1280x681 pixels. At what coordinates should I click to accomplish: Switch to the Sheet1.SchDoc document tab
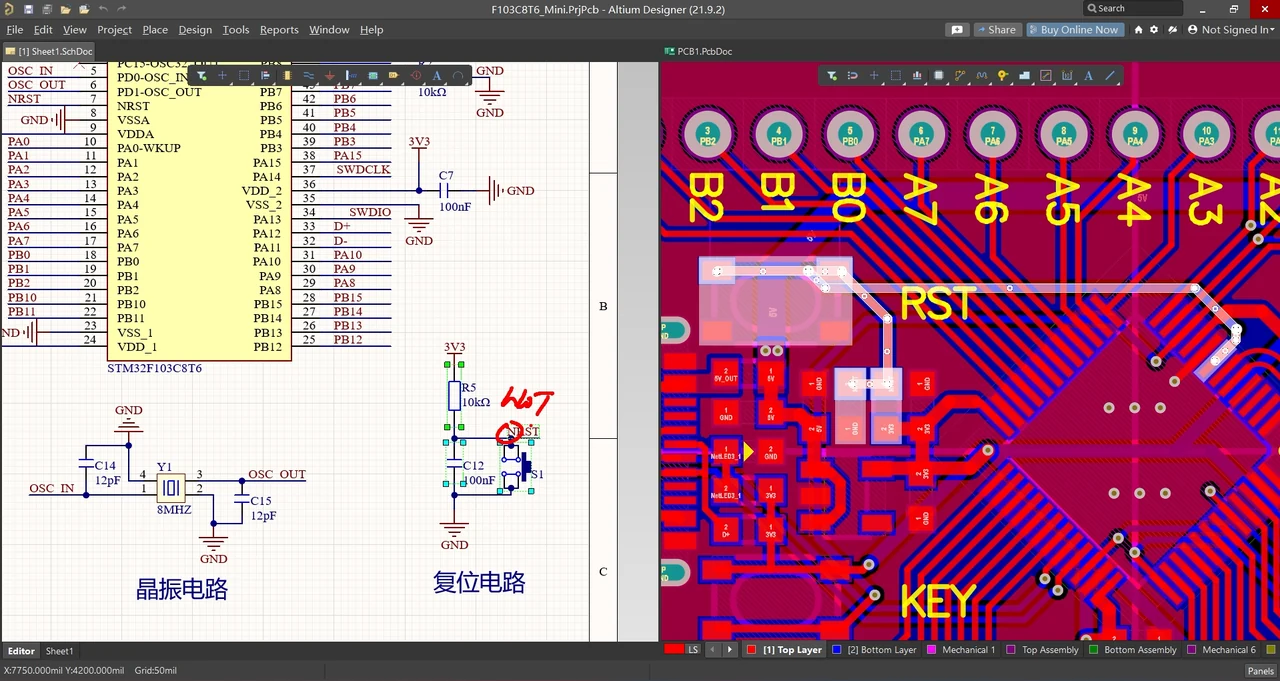pos(49,51)
